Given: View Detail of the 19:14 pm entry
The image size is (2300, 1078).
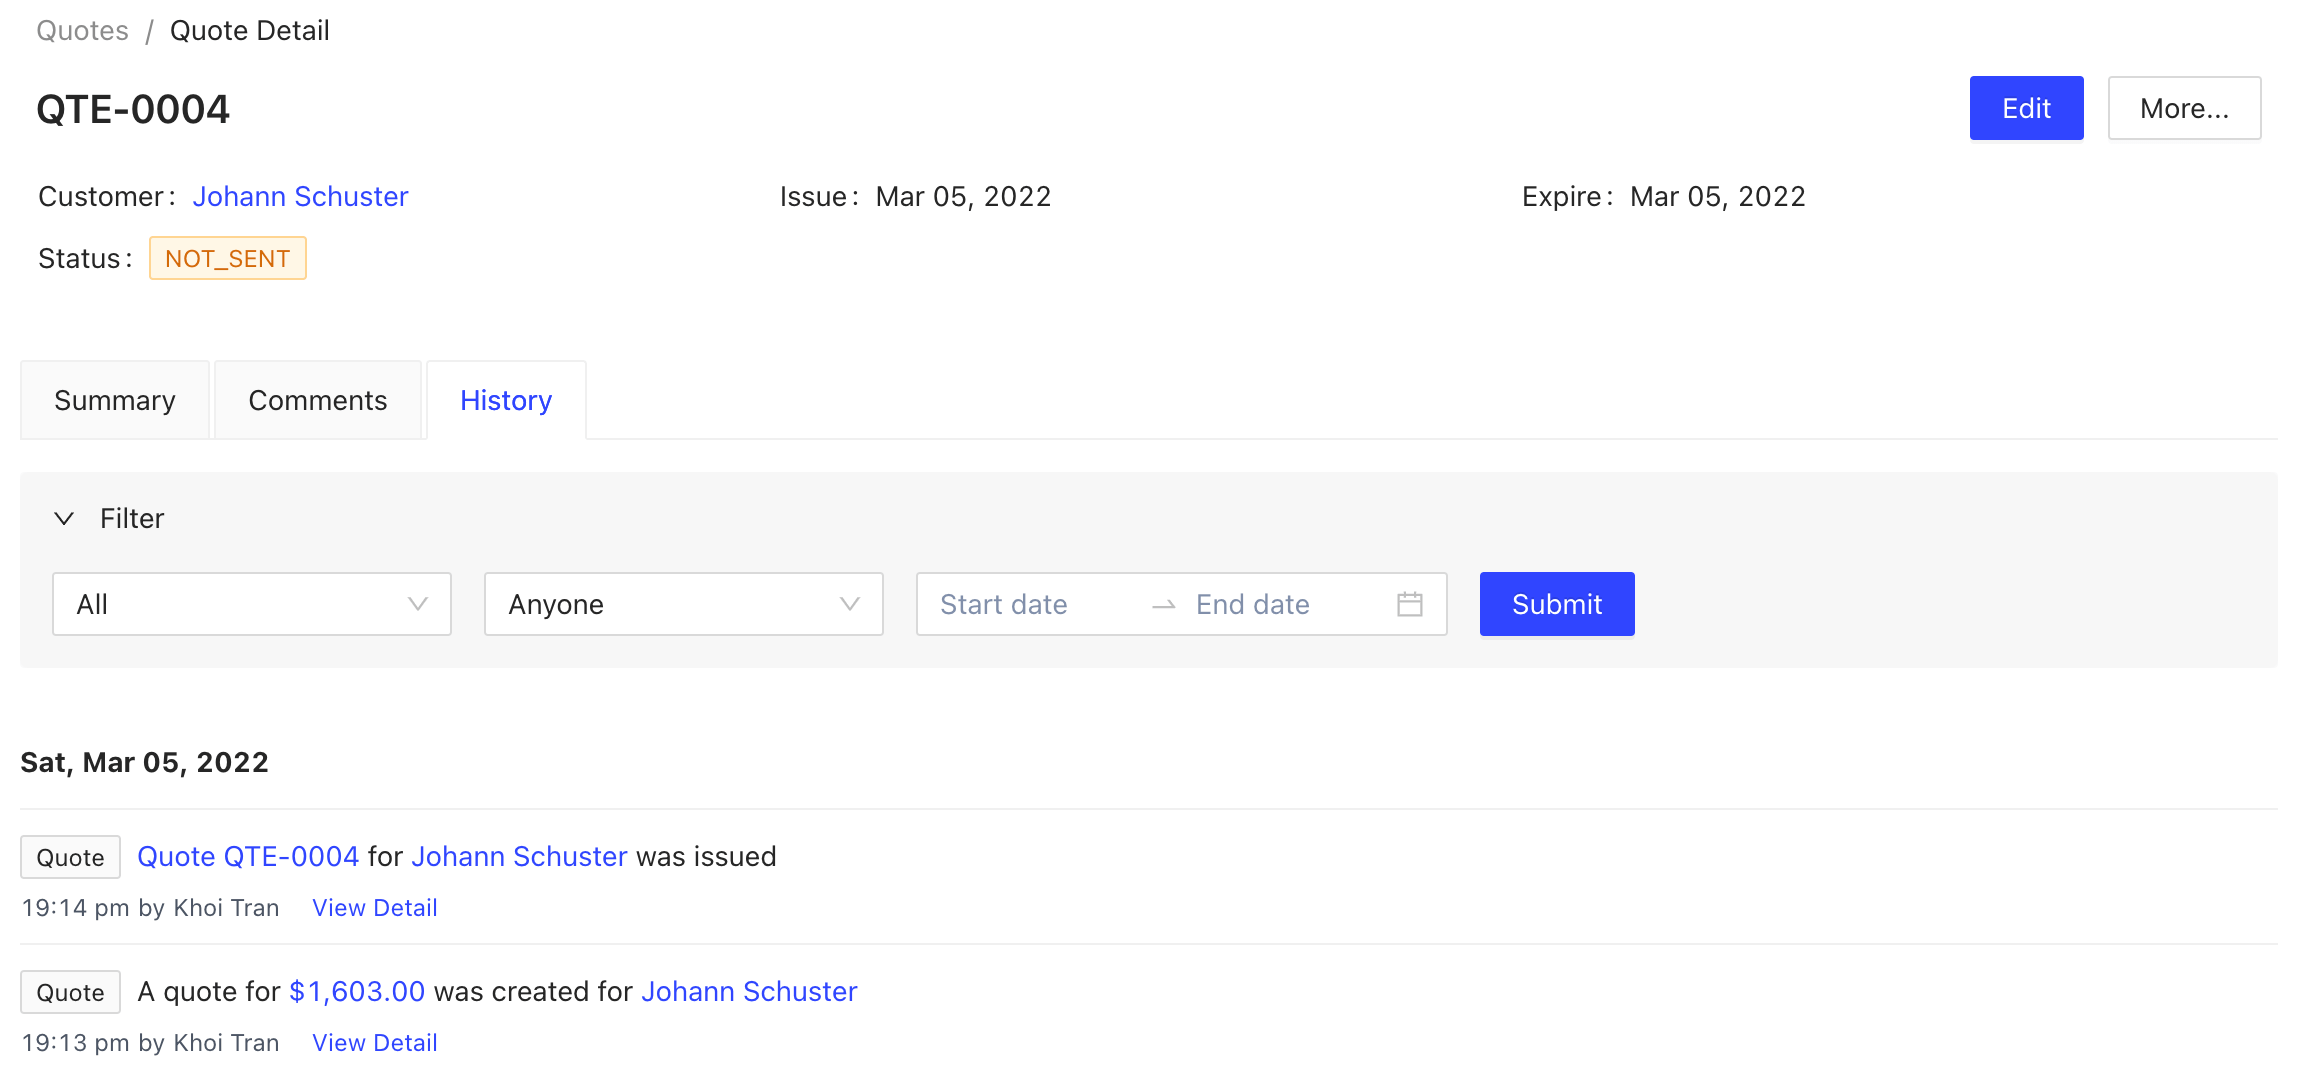Looking at the screenshot, I should pyautogui.click(x=374, y=907).
